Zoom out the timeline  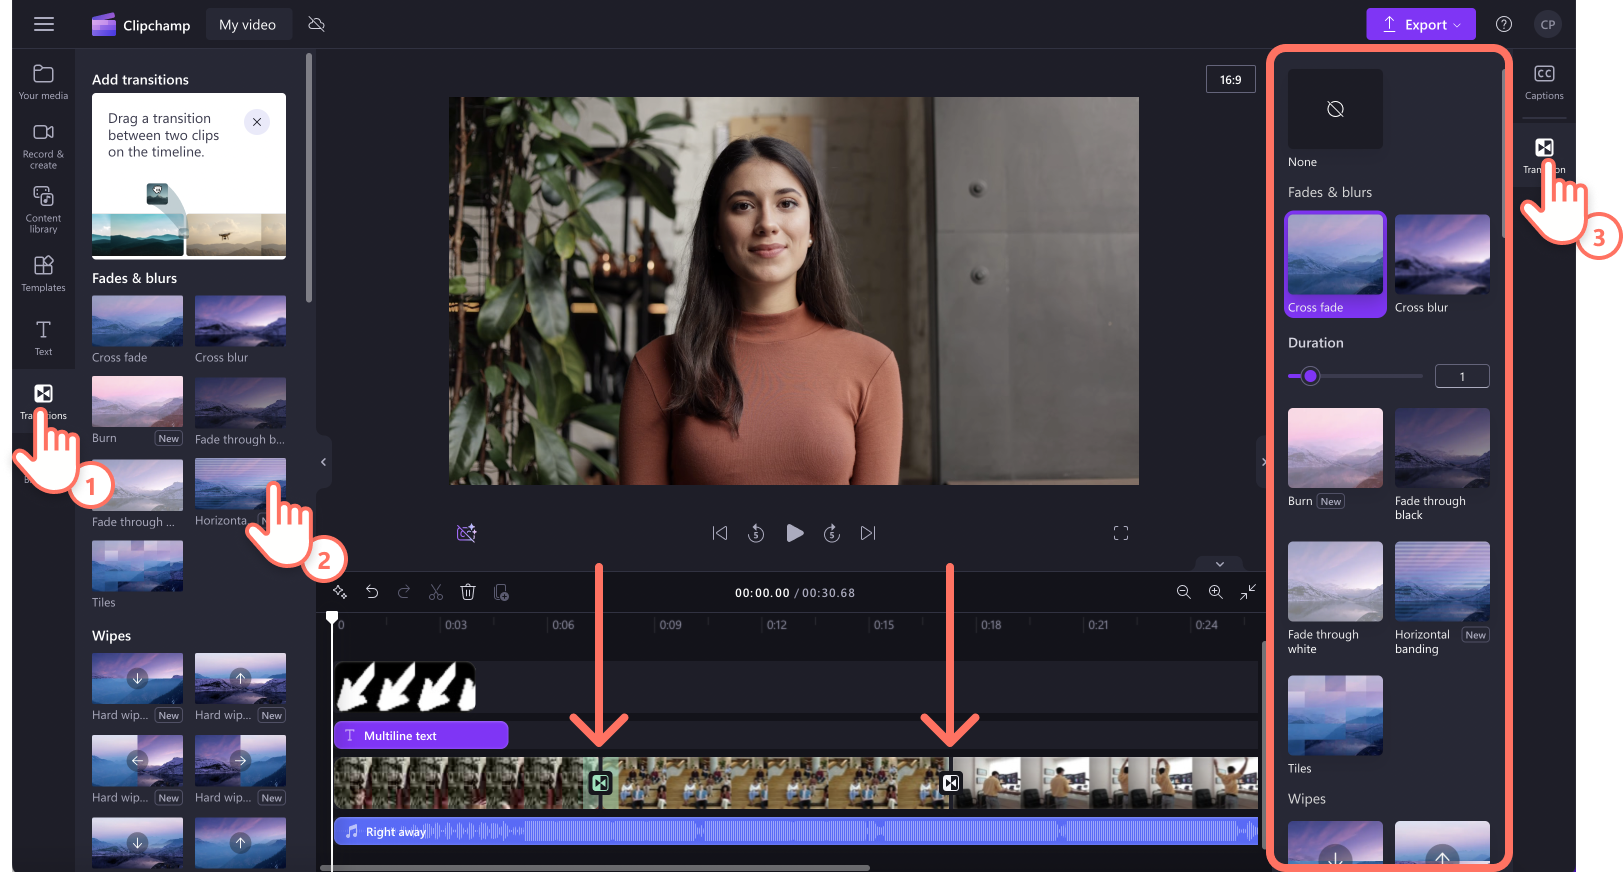1183,592
